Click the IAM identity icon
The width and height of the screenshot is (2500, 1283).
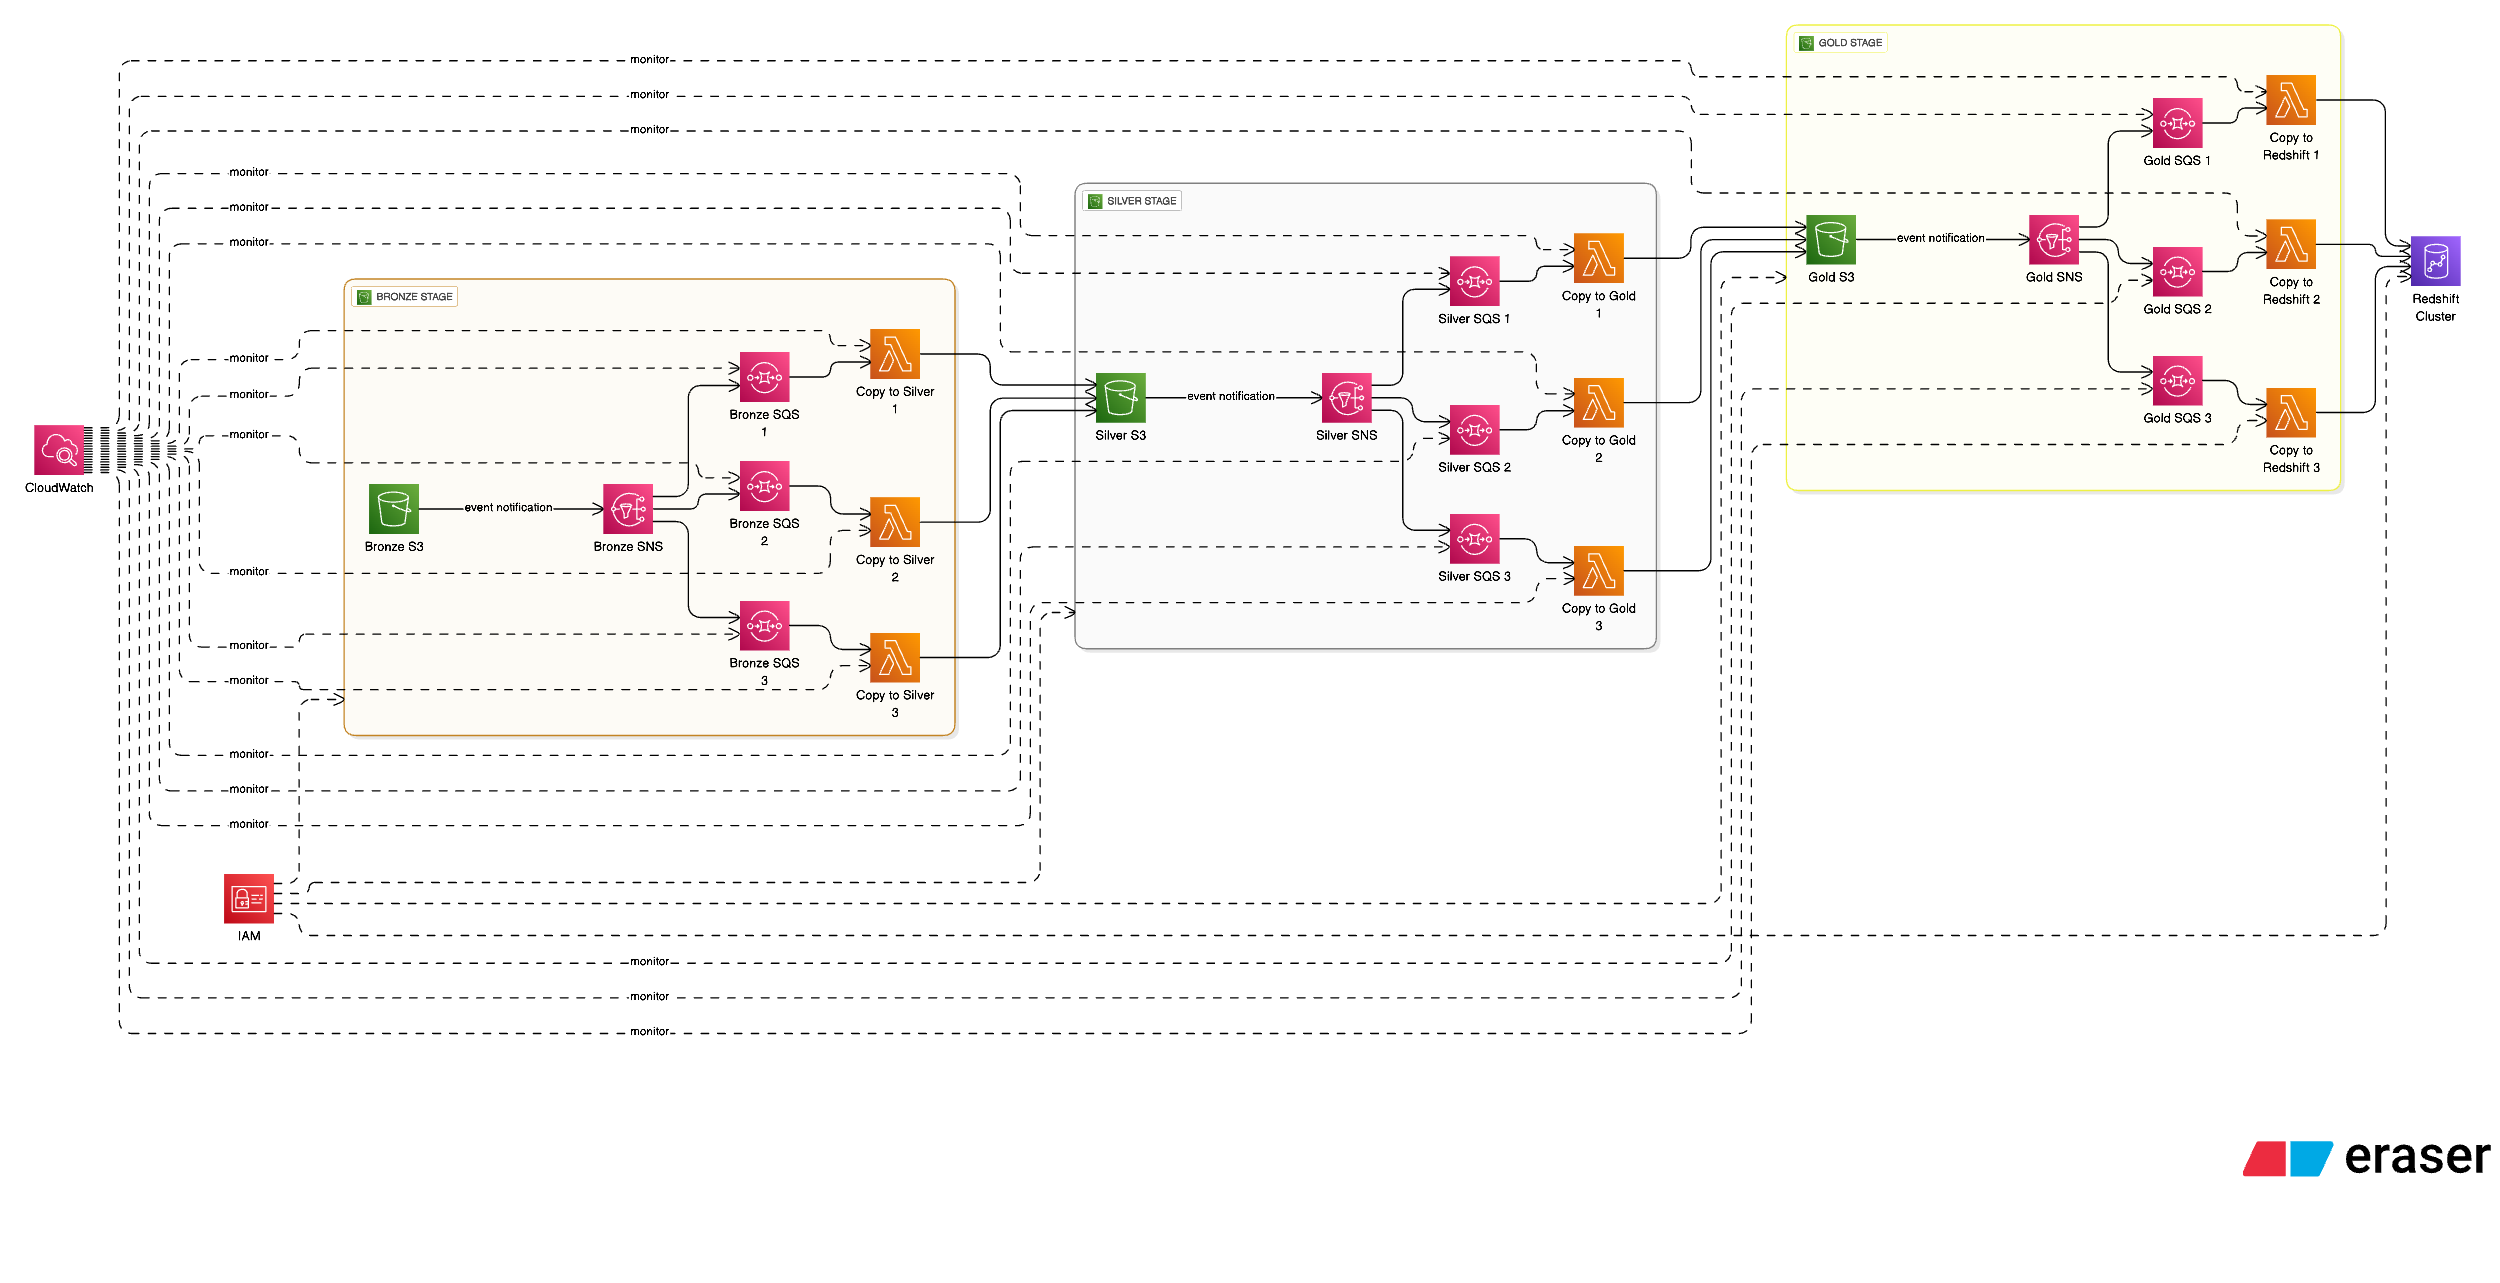coord(247,899)
